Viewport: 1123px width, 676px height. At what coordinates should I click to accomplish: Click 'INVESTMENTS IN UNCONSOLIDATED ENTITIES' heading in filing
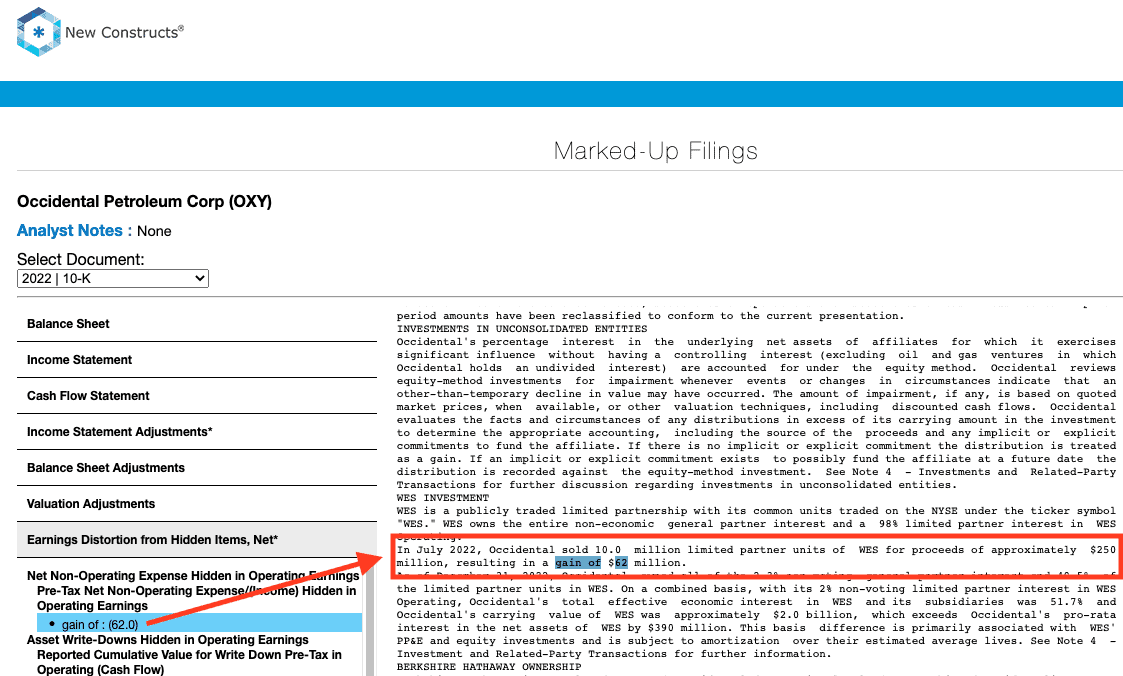pyautogui.click(x=522, y=329)
